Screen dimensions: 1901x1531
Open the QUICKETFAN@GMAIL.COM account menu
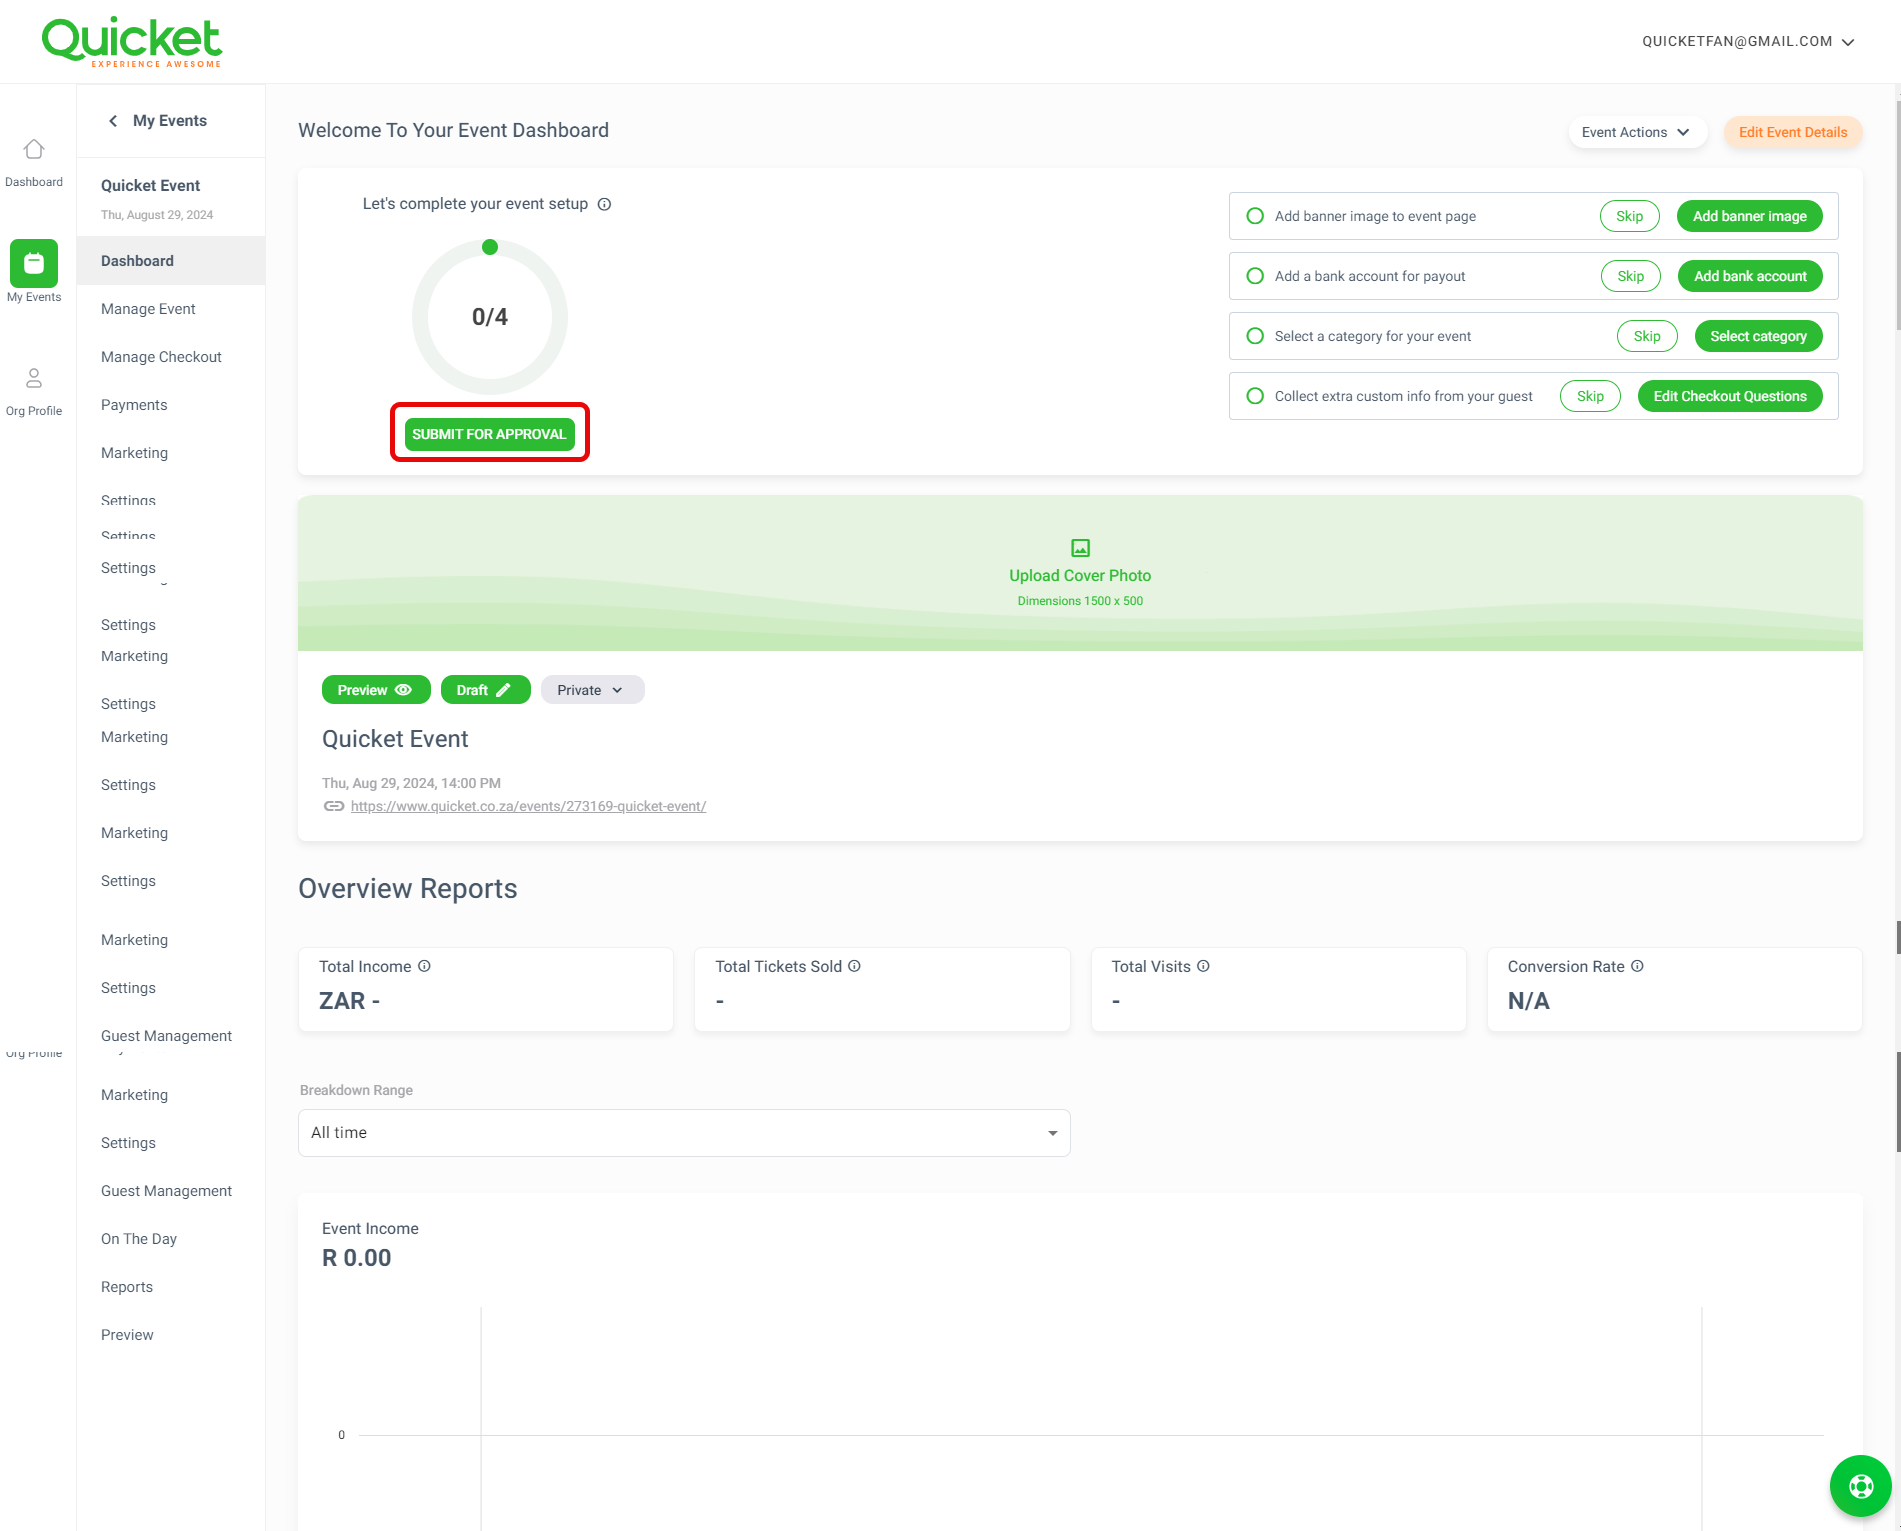pyautogui.click(x=1748, y=42)
